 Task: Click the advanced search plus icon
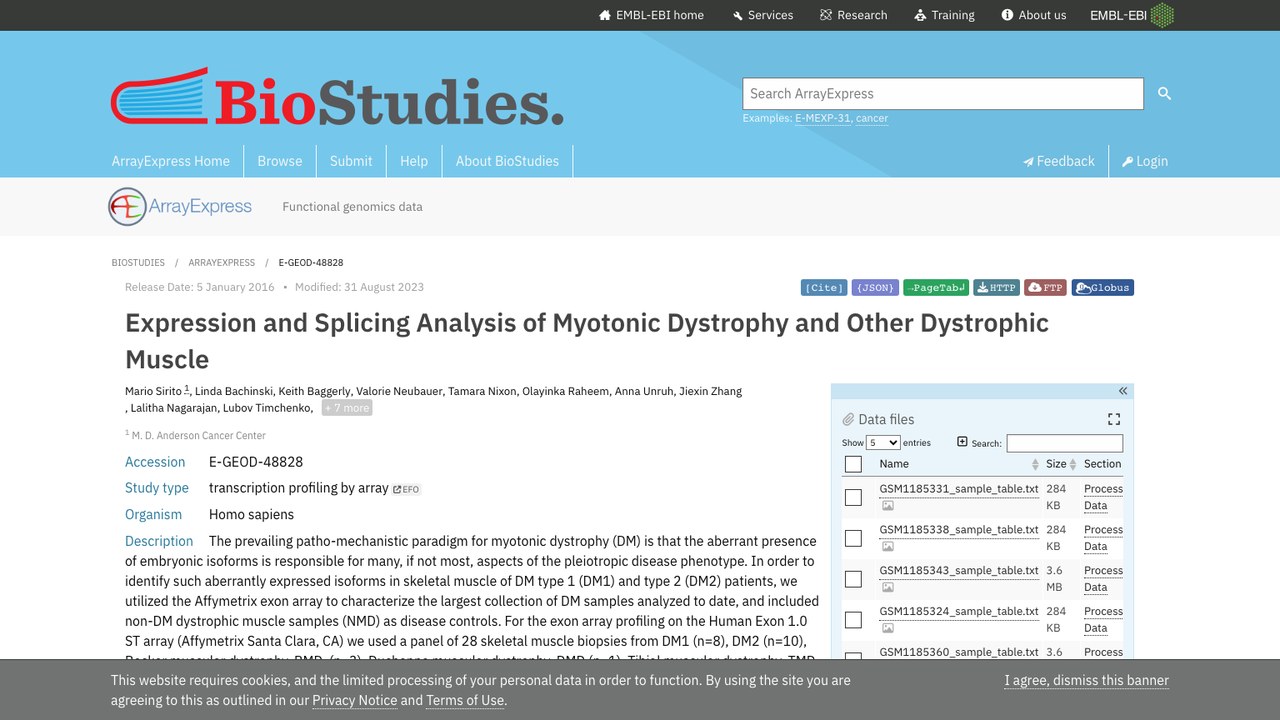pyautogui.click(x=962, y=442)
